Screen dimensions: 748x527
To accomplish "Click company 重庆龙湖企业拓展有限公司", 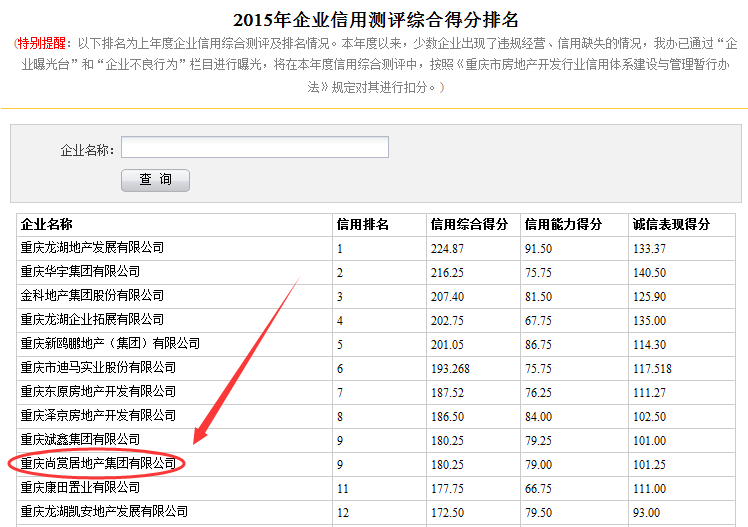I will pos(92,320).
